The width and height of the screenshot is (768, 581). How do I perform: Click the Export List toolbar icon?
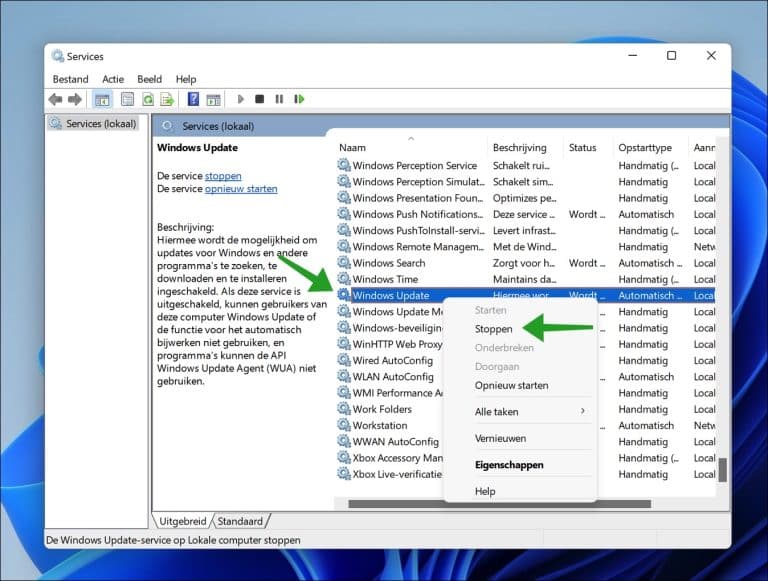click(x=167, y=99)
